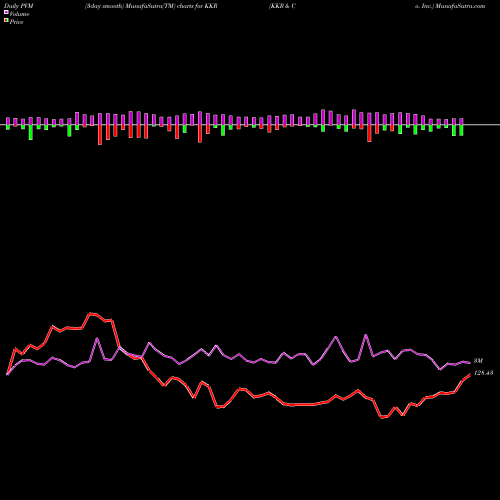Select the Volume legend label

[19, 14]
